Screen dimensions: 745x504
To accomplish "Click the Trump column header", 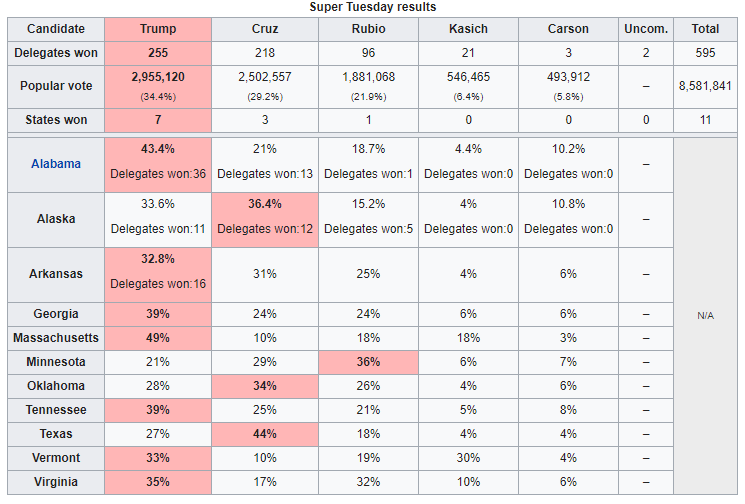I will [158, 29].
